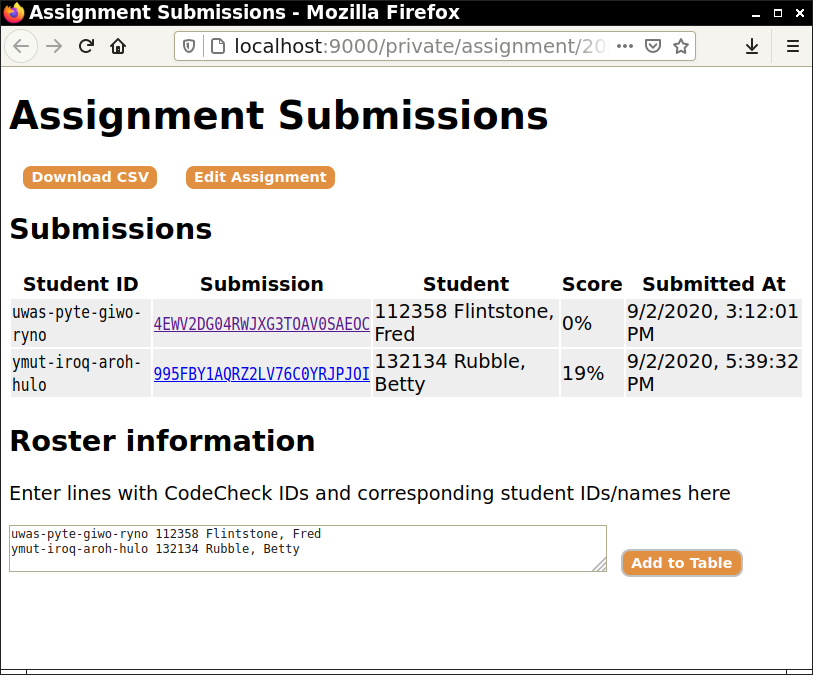
Task: Click the Download CSV button
Action: click(90, 177)
